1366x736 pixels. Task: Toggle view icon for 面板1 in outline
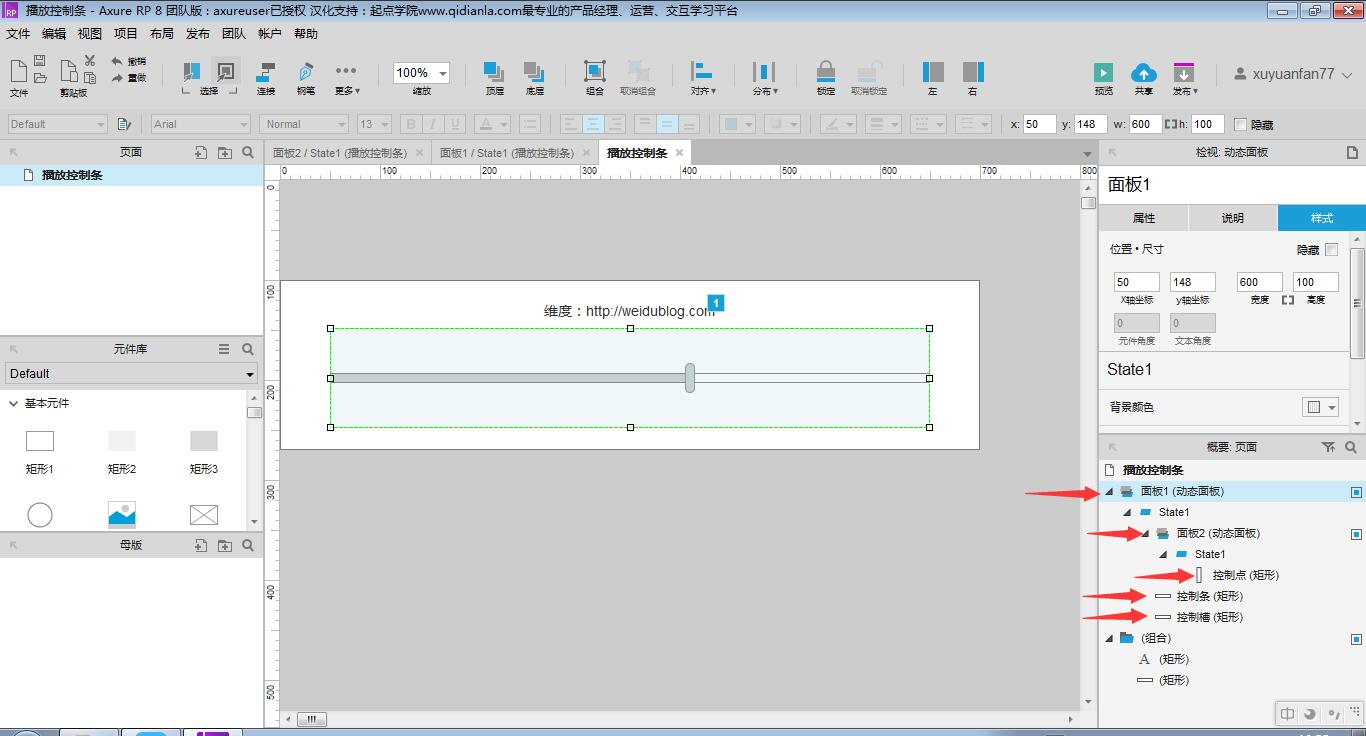point(1357,492)
